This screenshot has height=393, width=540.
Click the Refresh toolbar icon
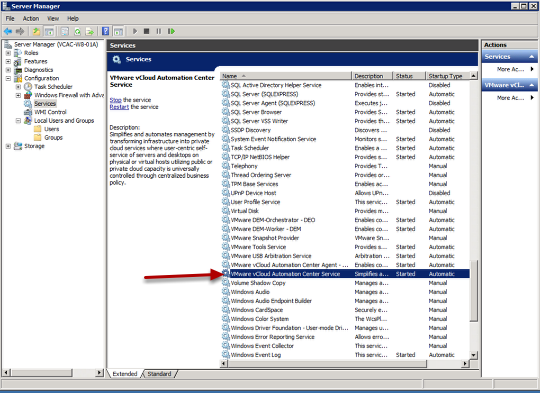point(77,31)
